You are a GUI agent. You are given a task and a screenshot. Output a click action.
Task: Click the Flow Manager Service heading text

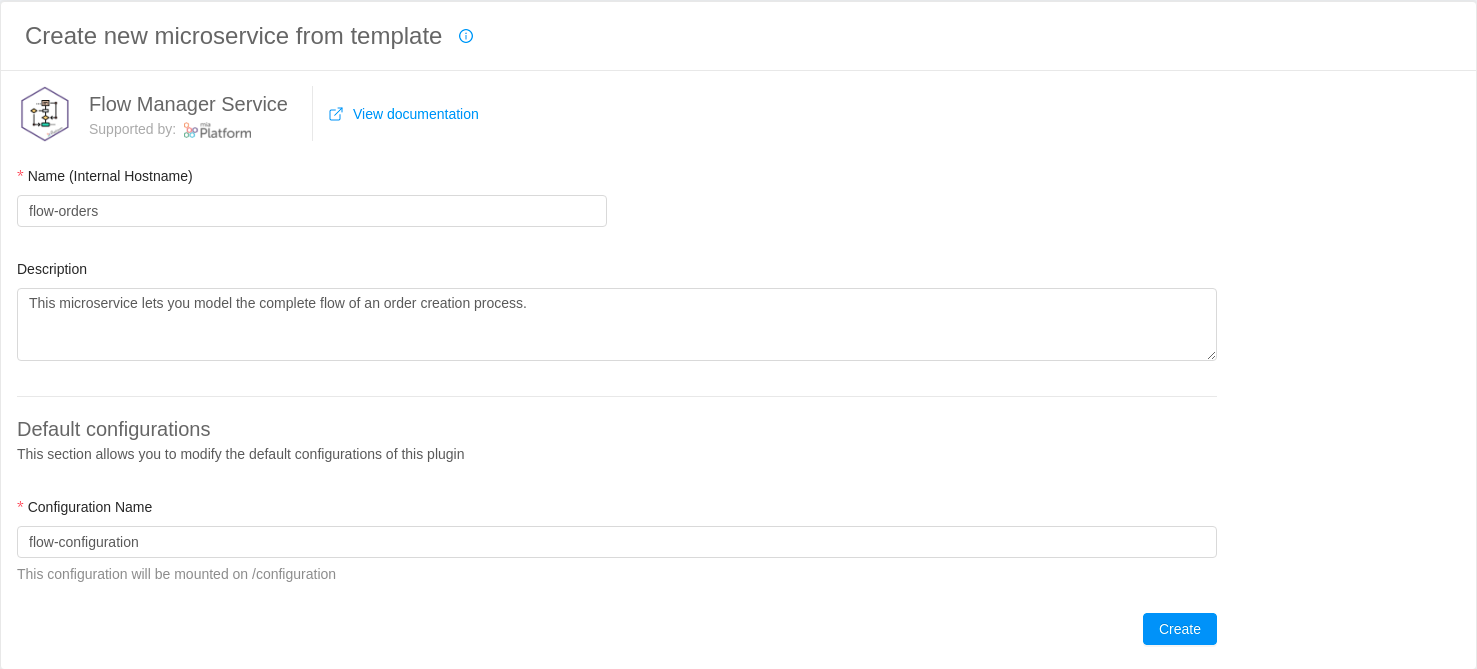[188, 104]
